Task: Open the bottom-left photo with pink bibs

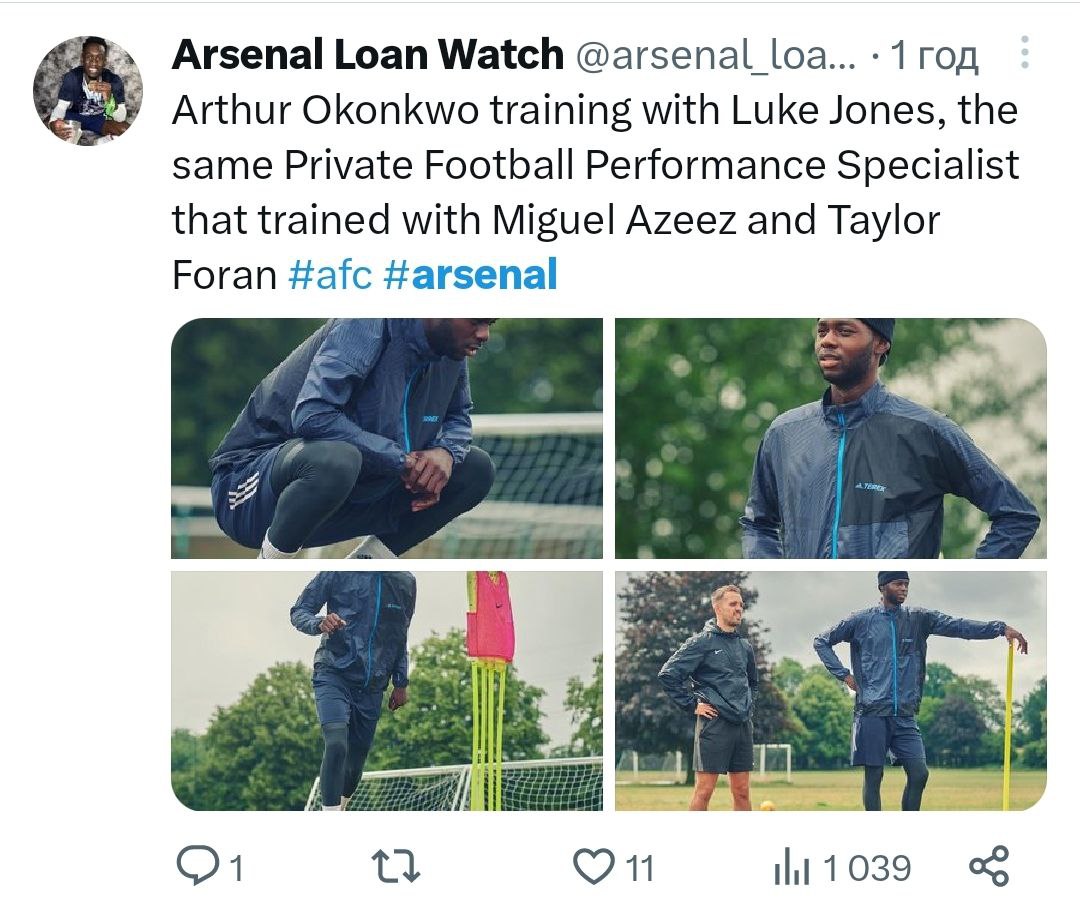Action: 387,690
